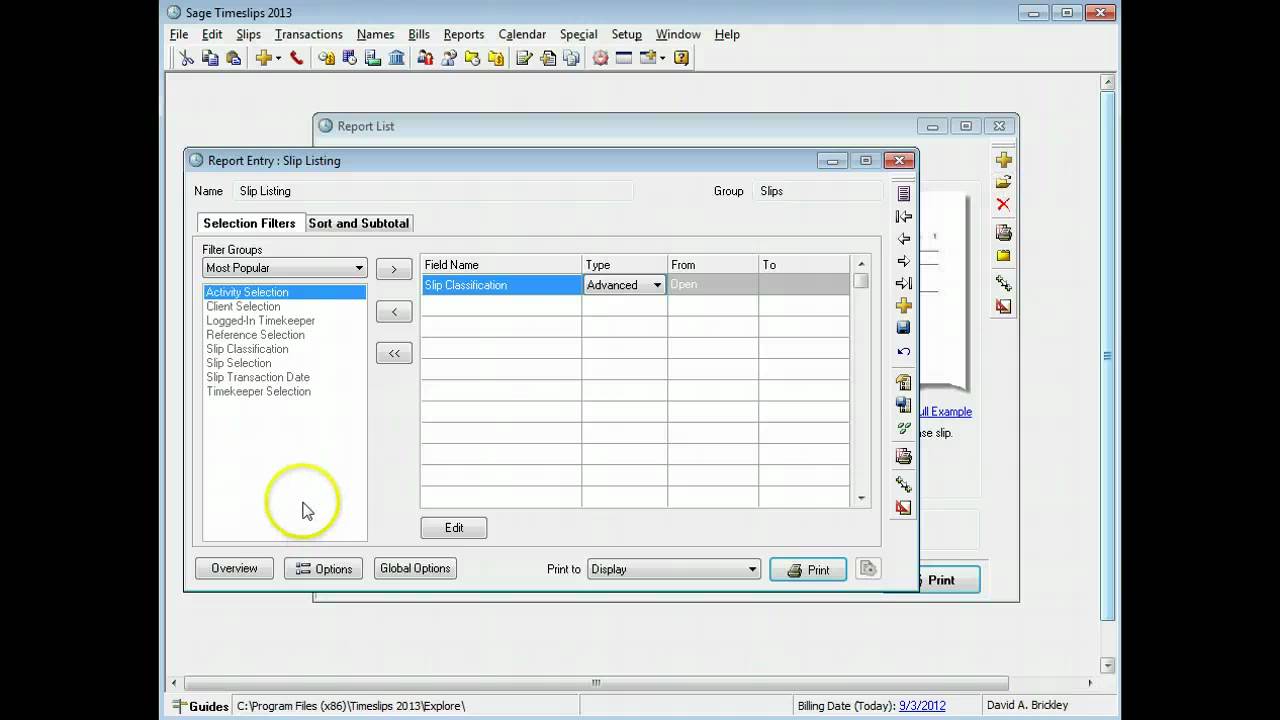
Task: Click the open folder icon in Report List toolbar
Action: coord(1003,182)
